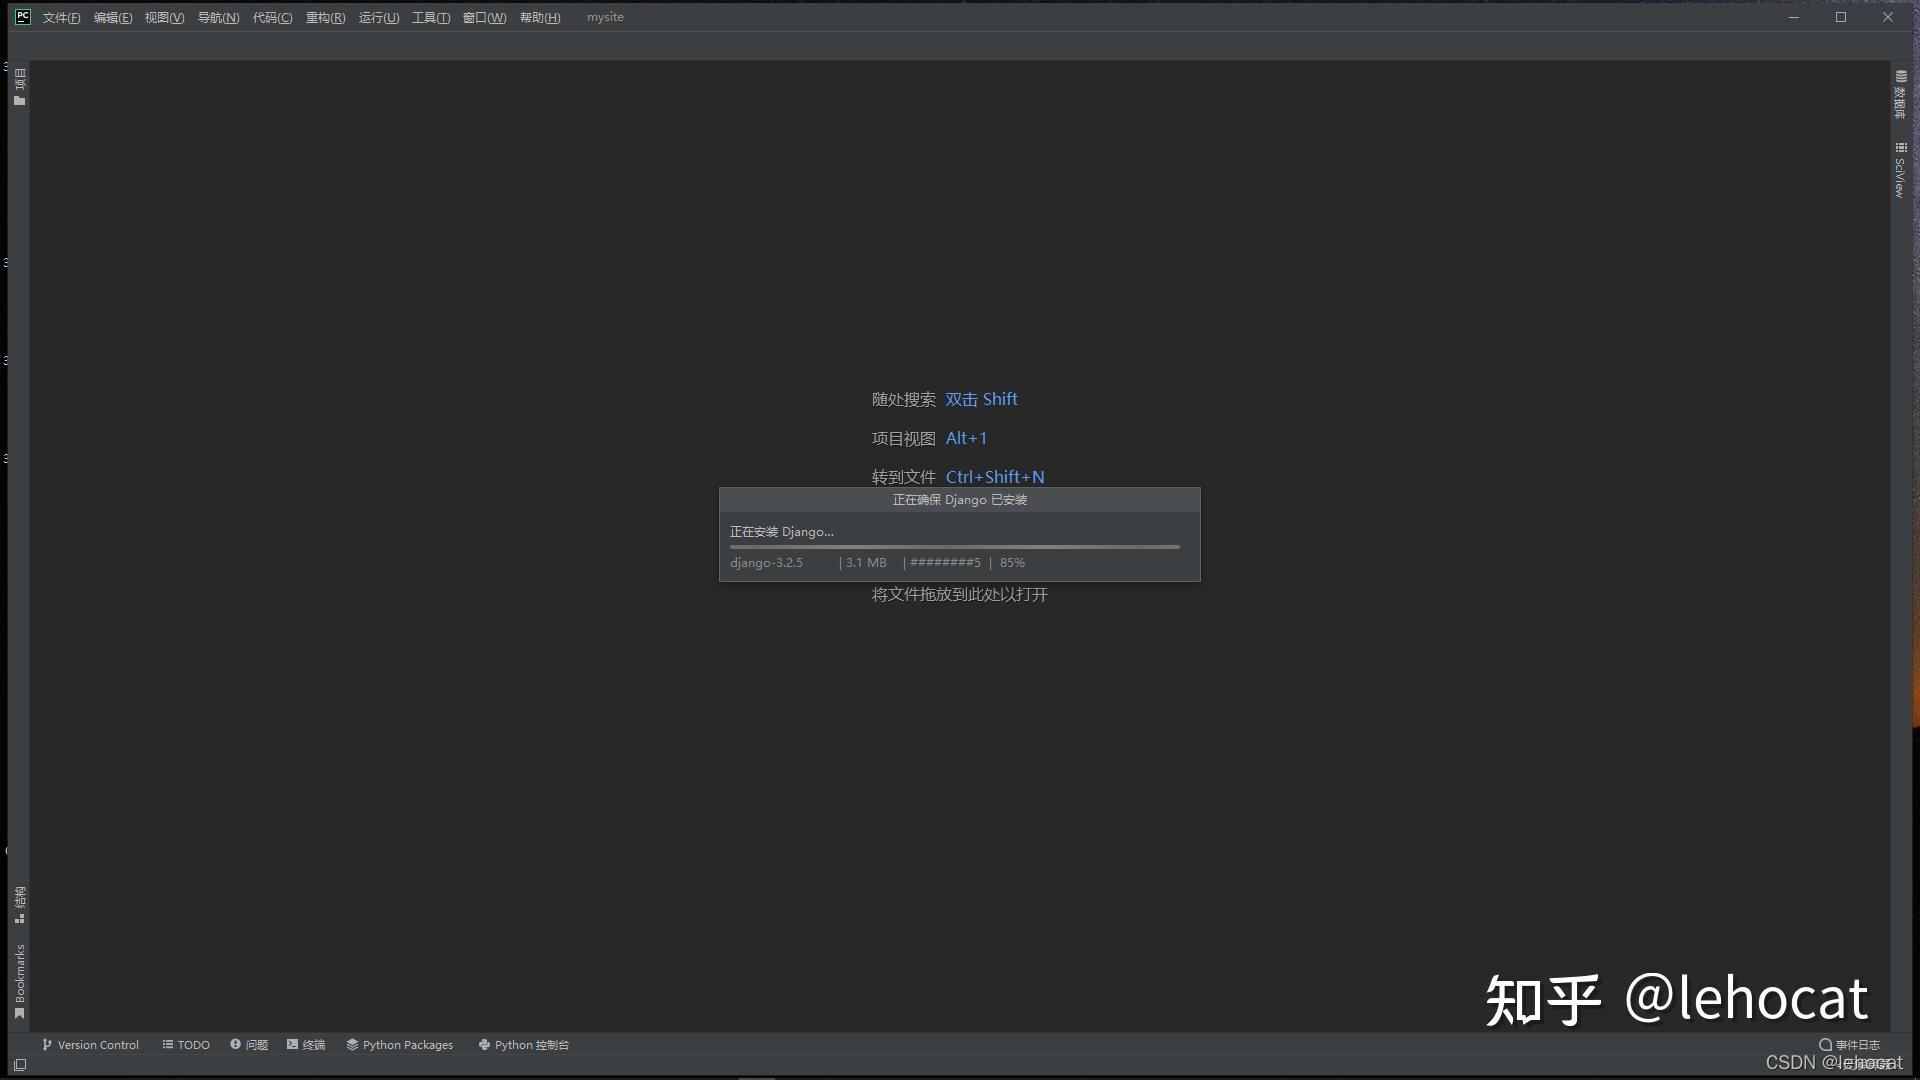Show the 数据库 database side panel
The image size is (1920, 1080).
tap(1900, 96)
